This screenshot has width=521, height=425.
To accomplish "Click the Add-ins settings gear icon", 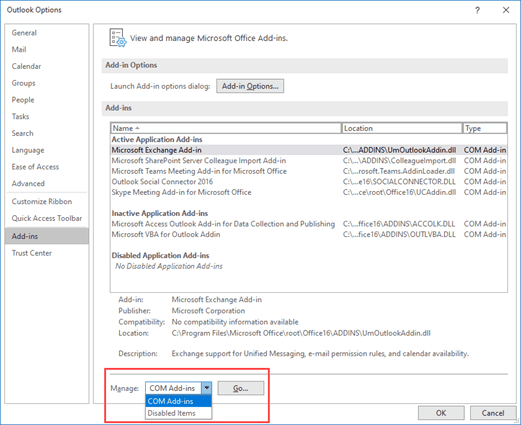I will [x=118, y=38].
